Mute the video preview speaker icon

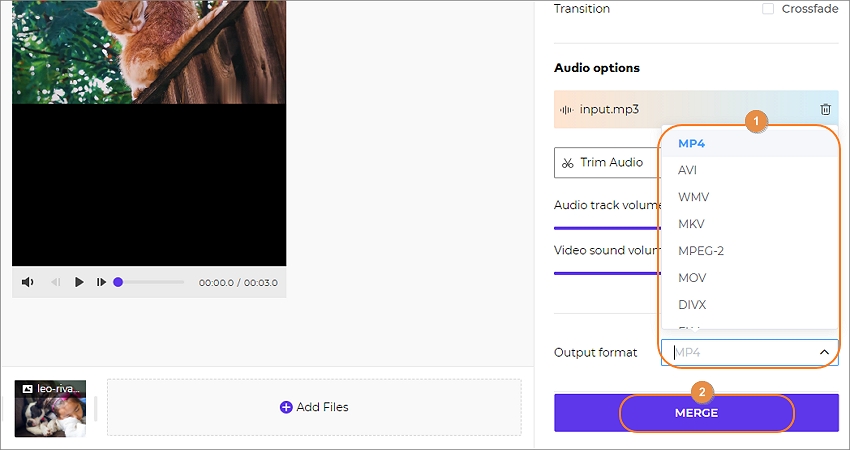(x=27, y=282)
